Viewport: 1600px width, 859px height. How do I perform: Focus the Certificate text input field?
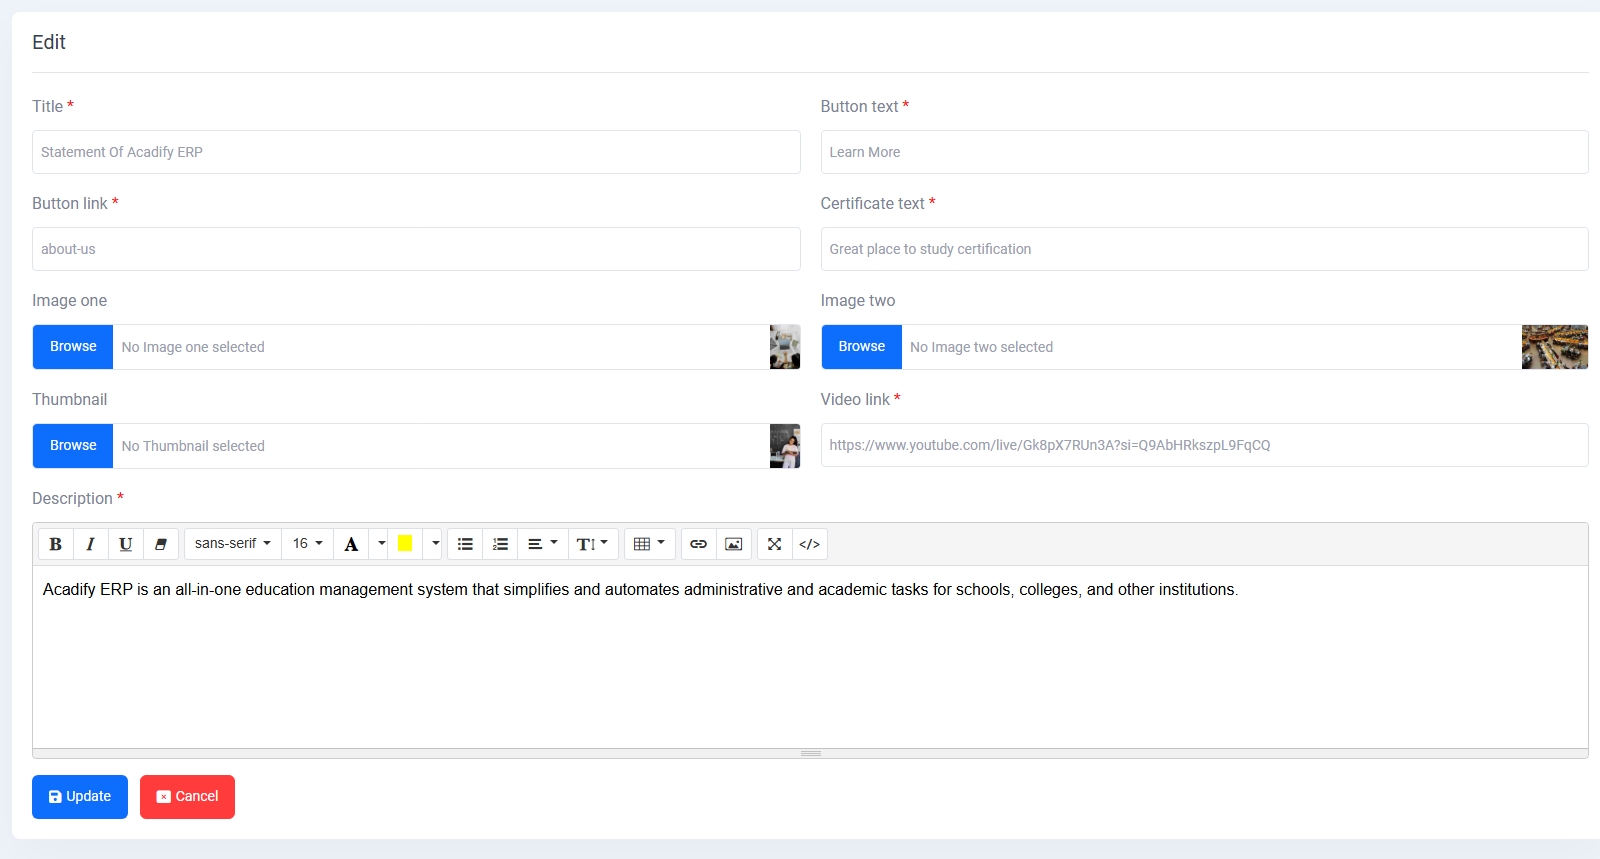pyautogui.click(x=1204, y=249)
